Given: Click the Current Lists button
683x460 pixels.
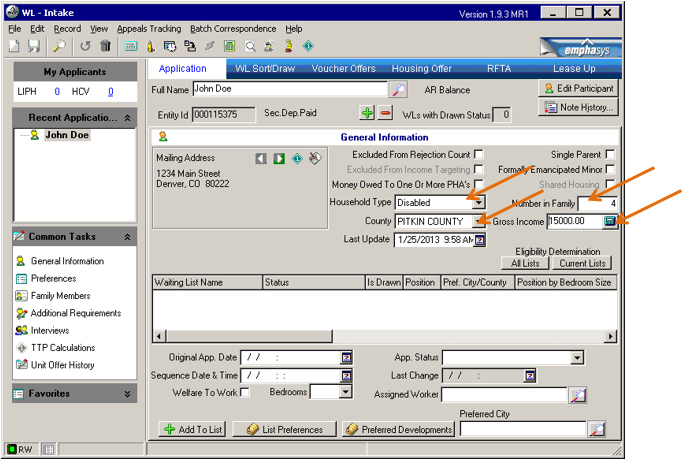Looking at the screenshot, I should pyautogui.click(x=582, y=263).
